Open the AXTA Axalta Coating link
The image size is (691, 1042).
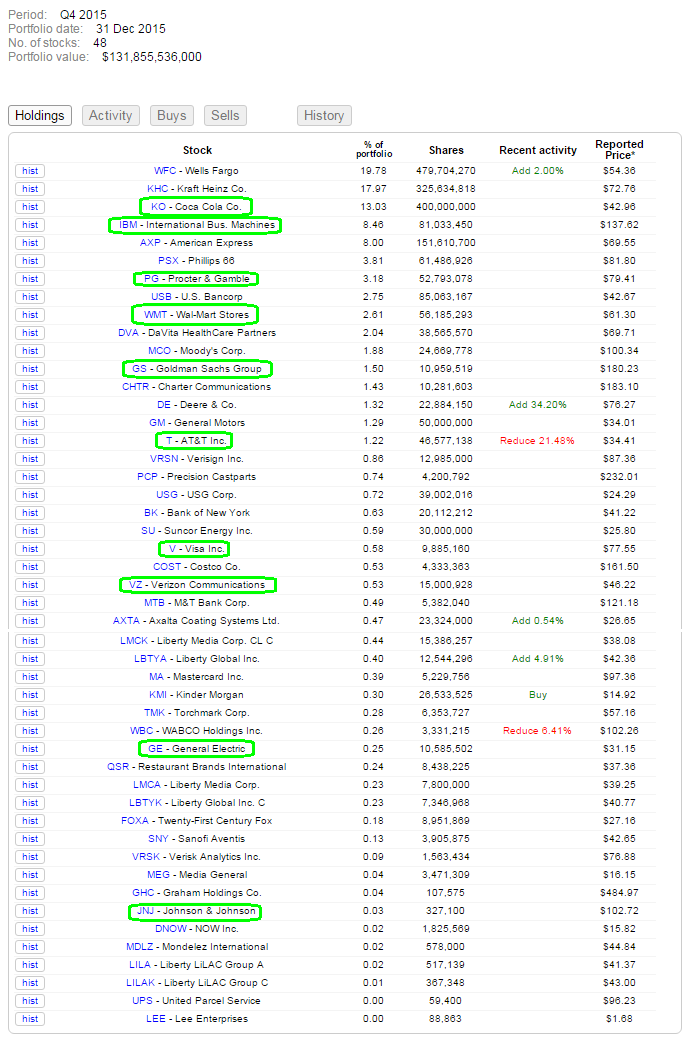(126, 621)
